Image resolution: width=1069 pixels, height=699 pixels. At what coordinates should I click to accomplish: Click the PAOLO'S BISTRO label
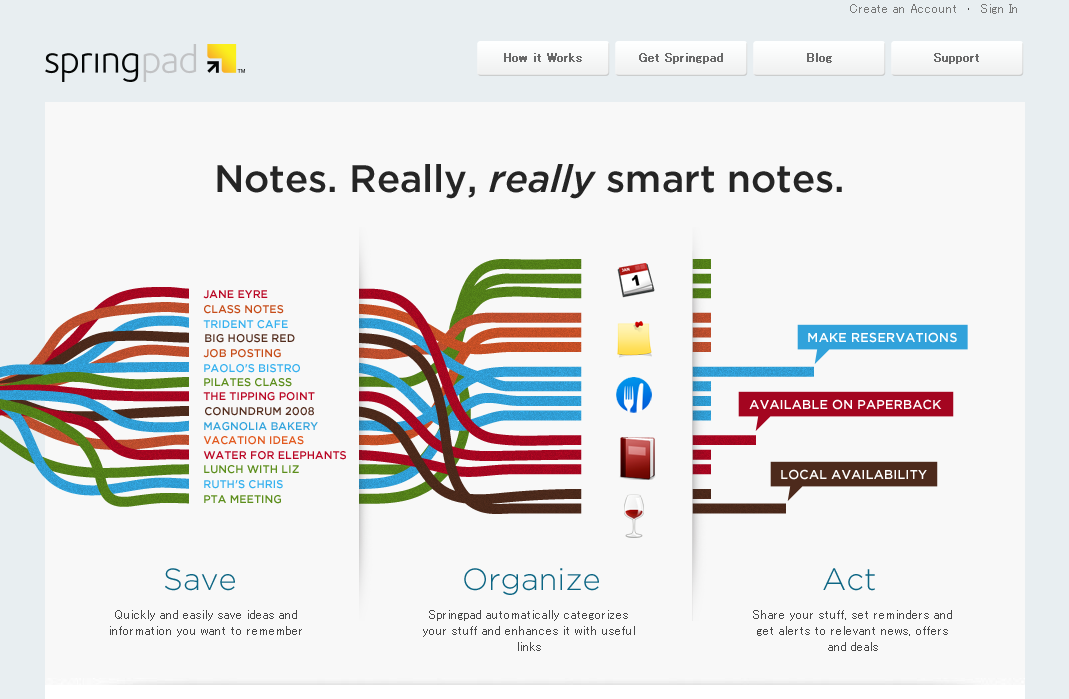point(252,368)
